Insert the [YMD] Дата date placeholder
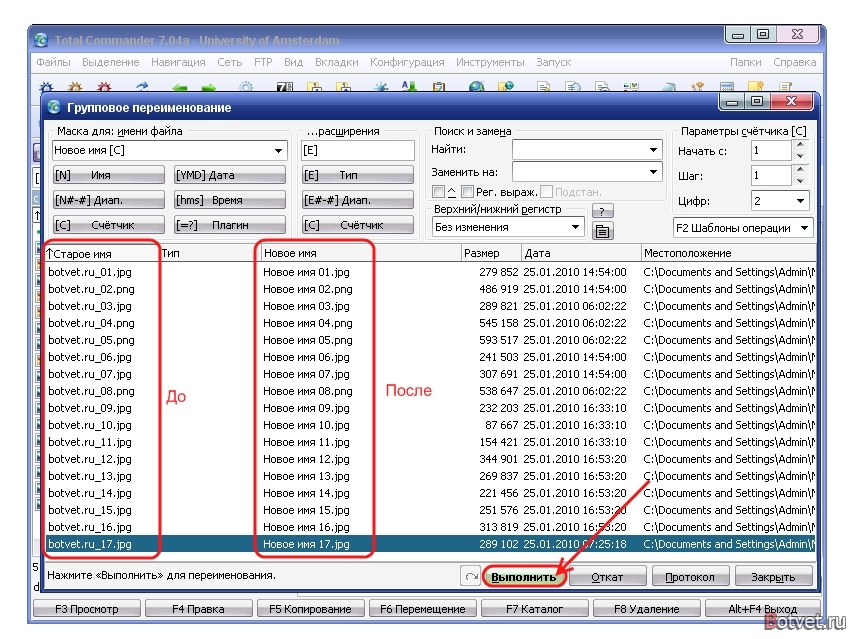854x639 pixels. (229, 175)
